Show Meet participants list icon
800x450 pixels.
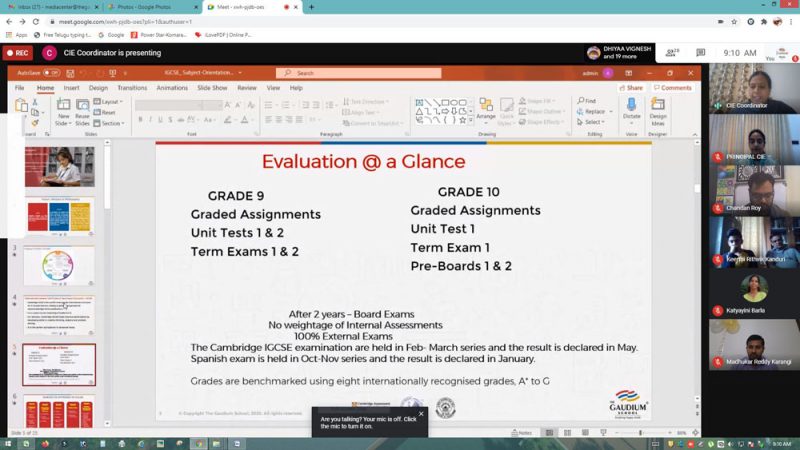(672, 53)
